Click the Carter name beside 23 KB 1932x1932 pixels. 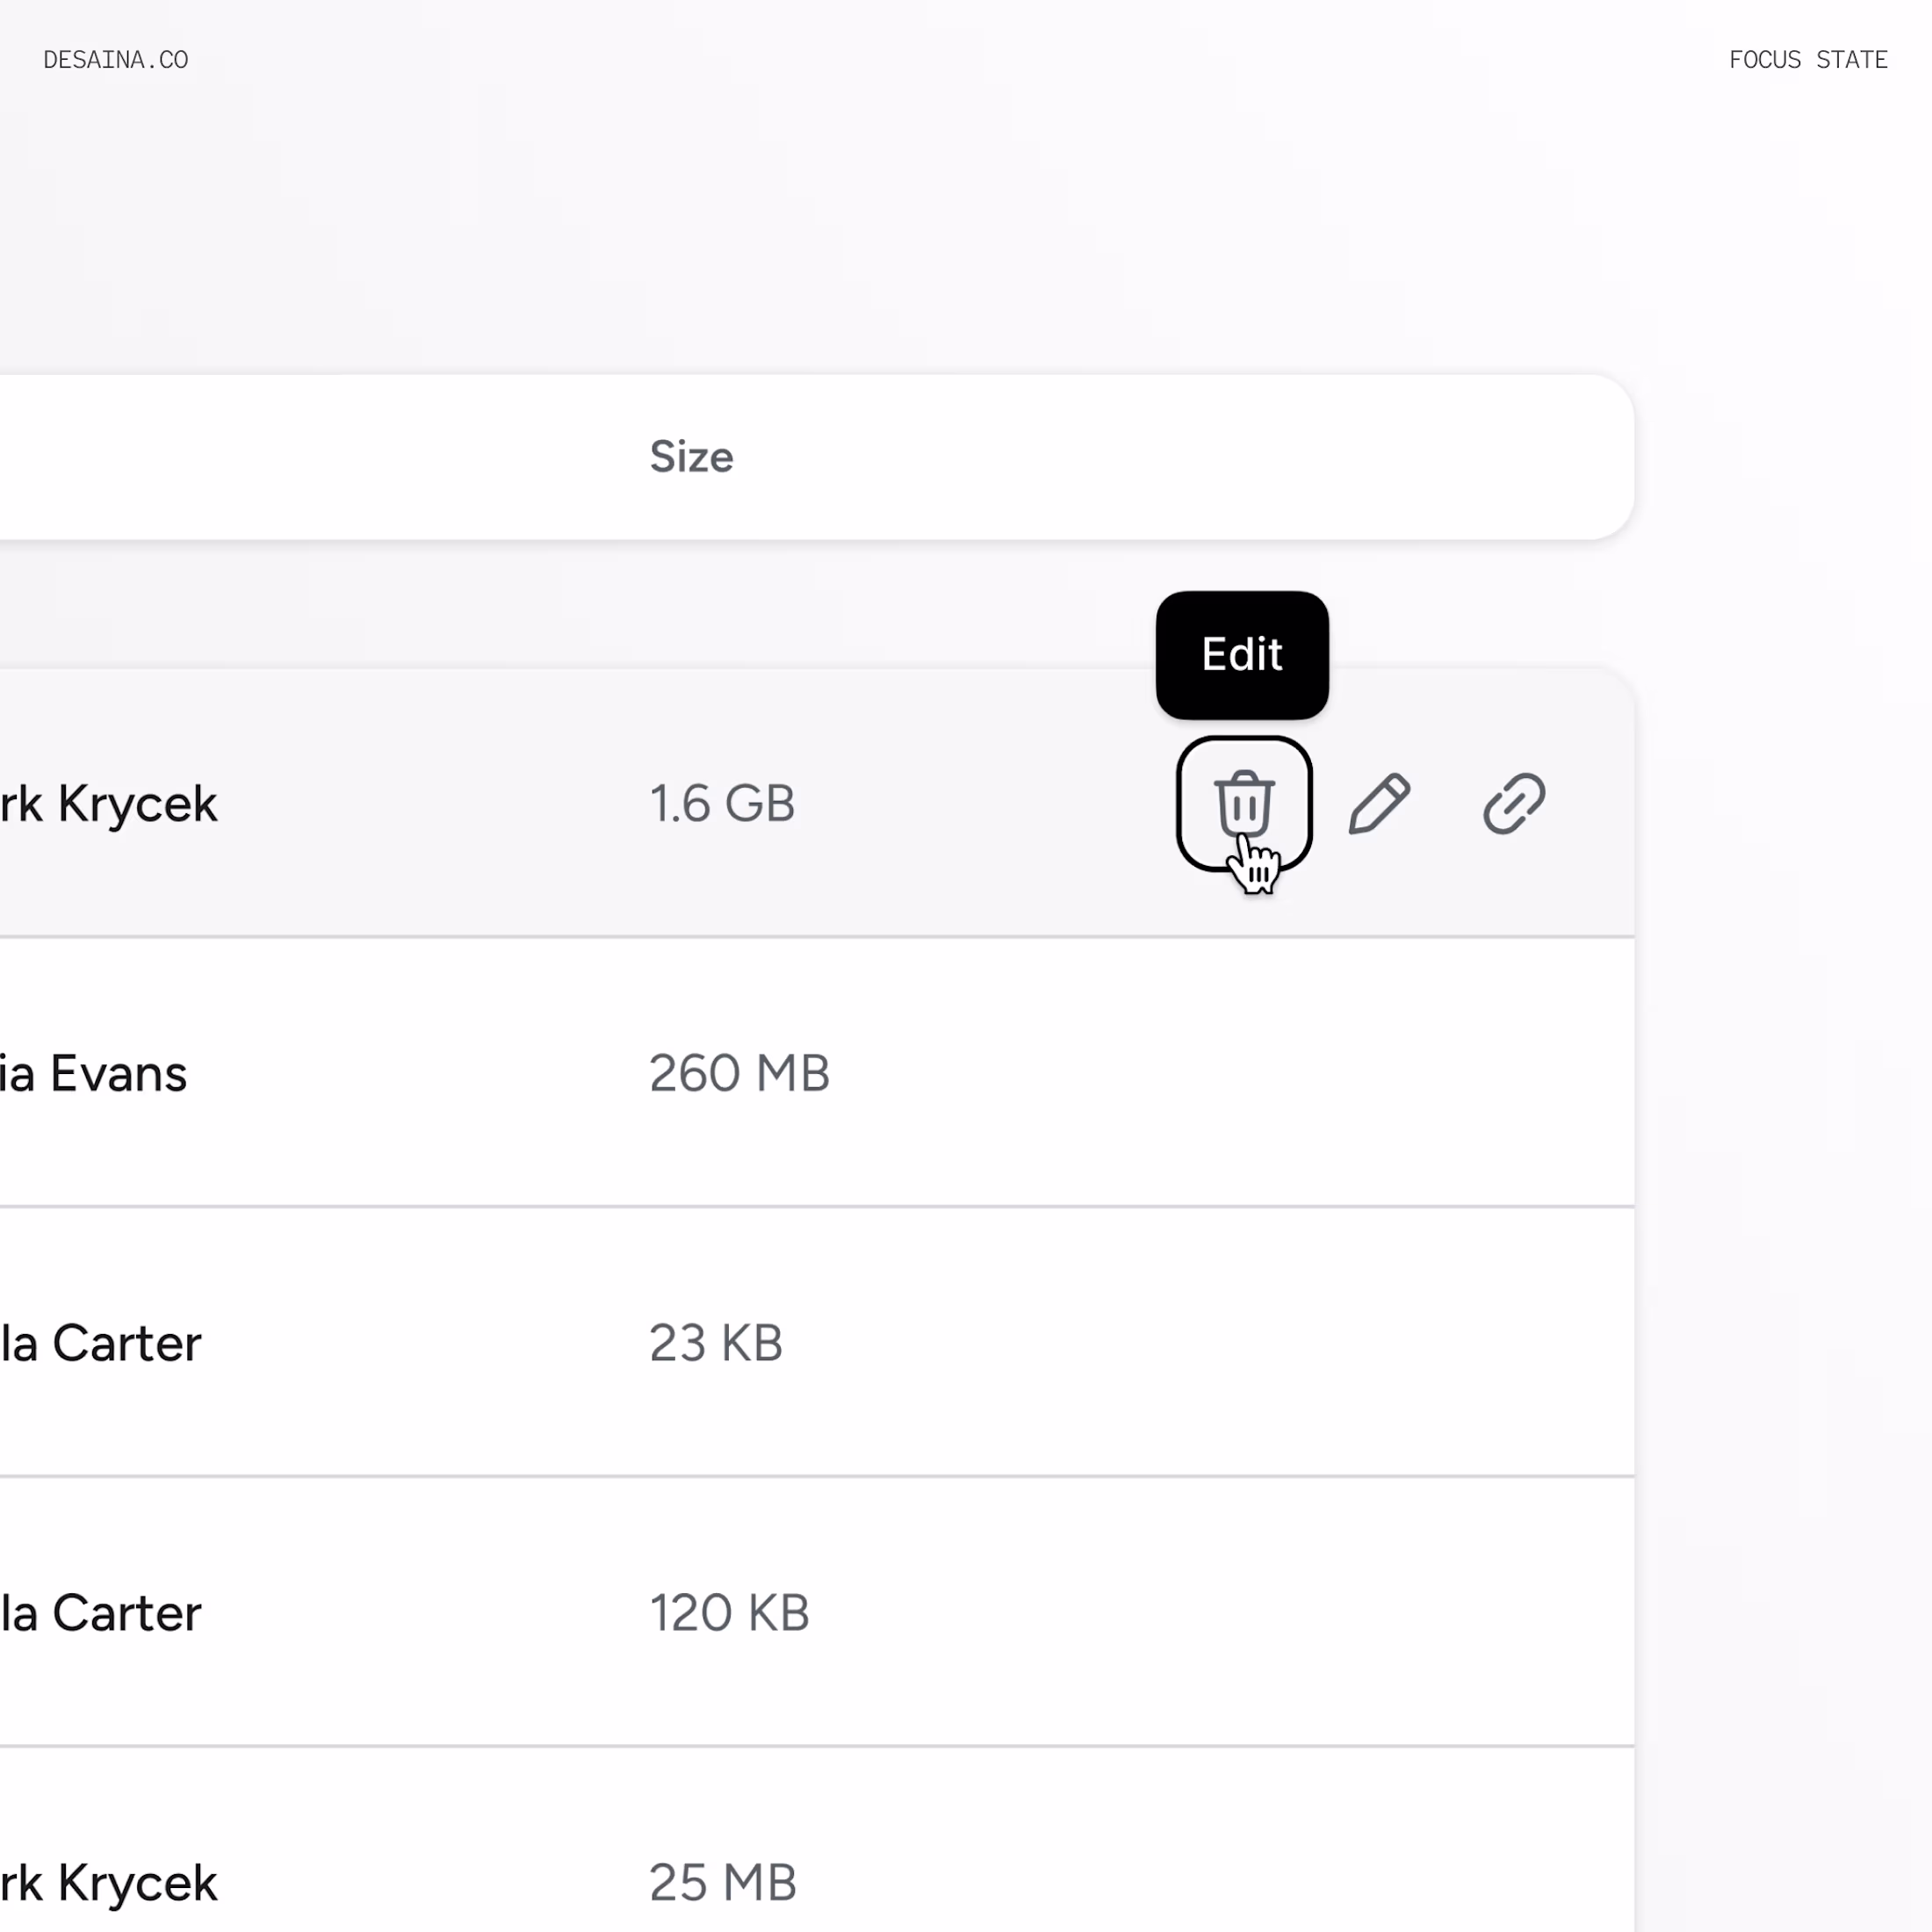pos(102,1343)
